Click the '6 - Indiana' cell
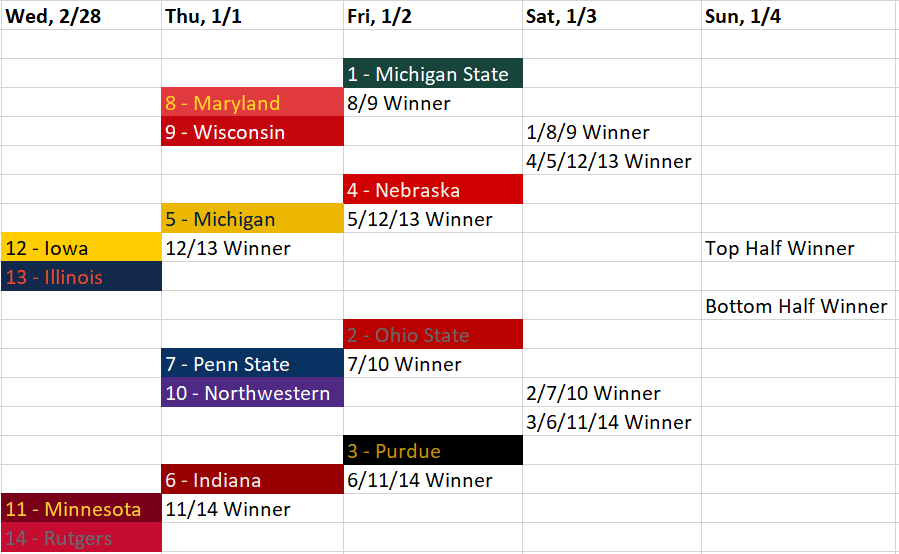899x554 pixels. [252, 480]
